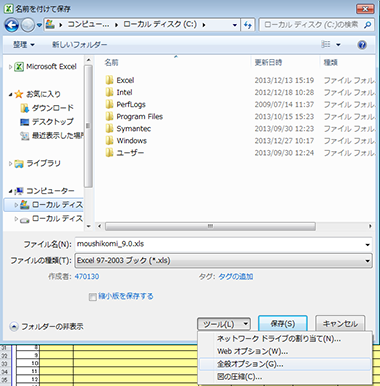Open the ファイルの種類 combo box
The image size is (380, 386).
coord(223,260)
